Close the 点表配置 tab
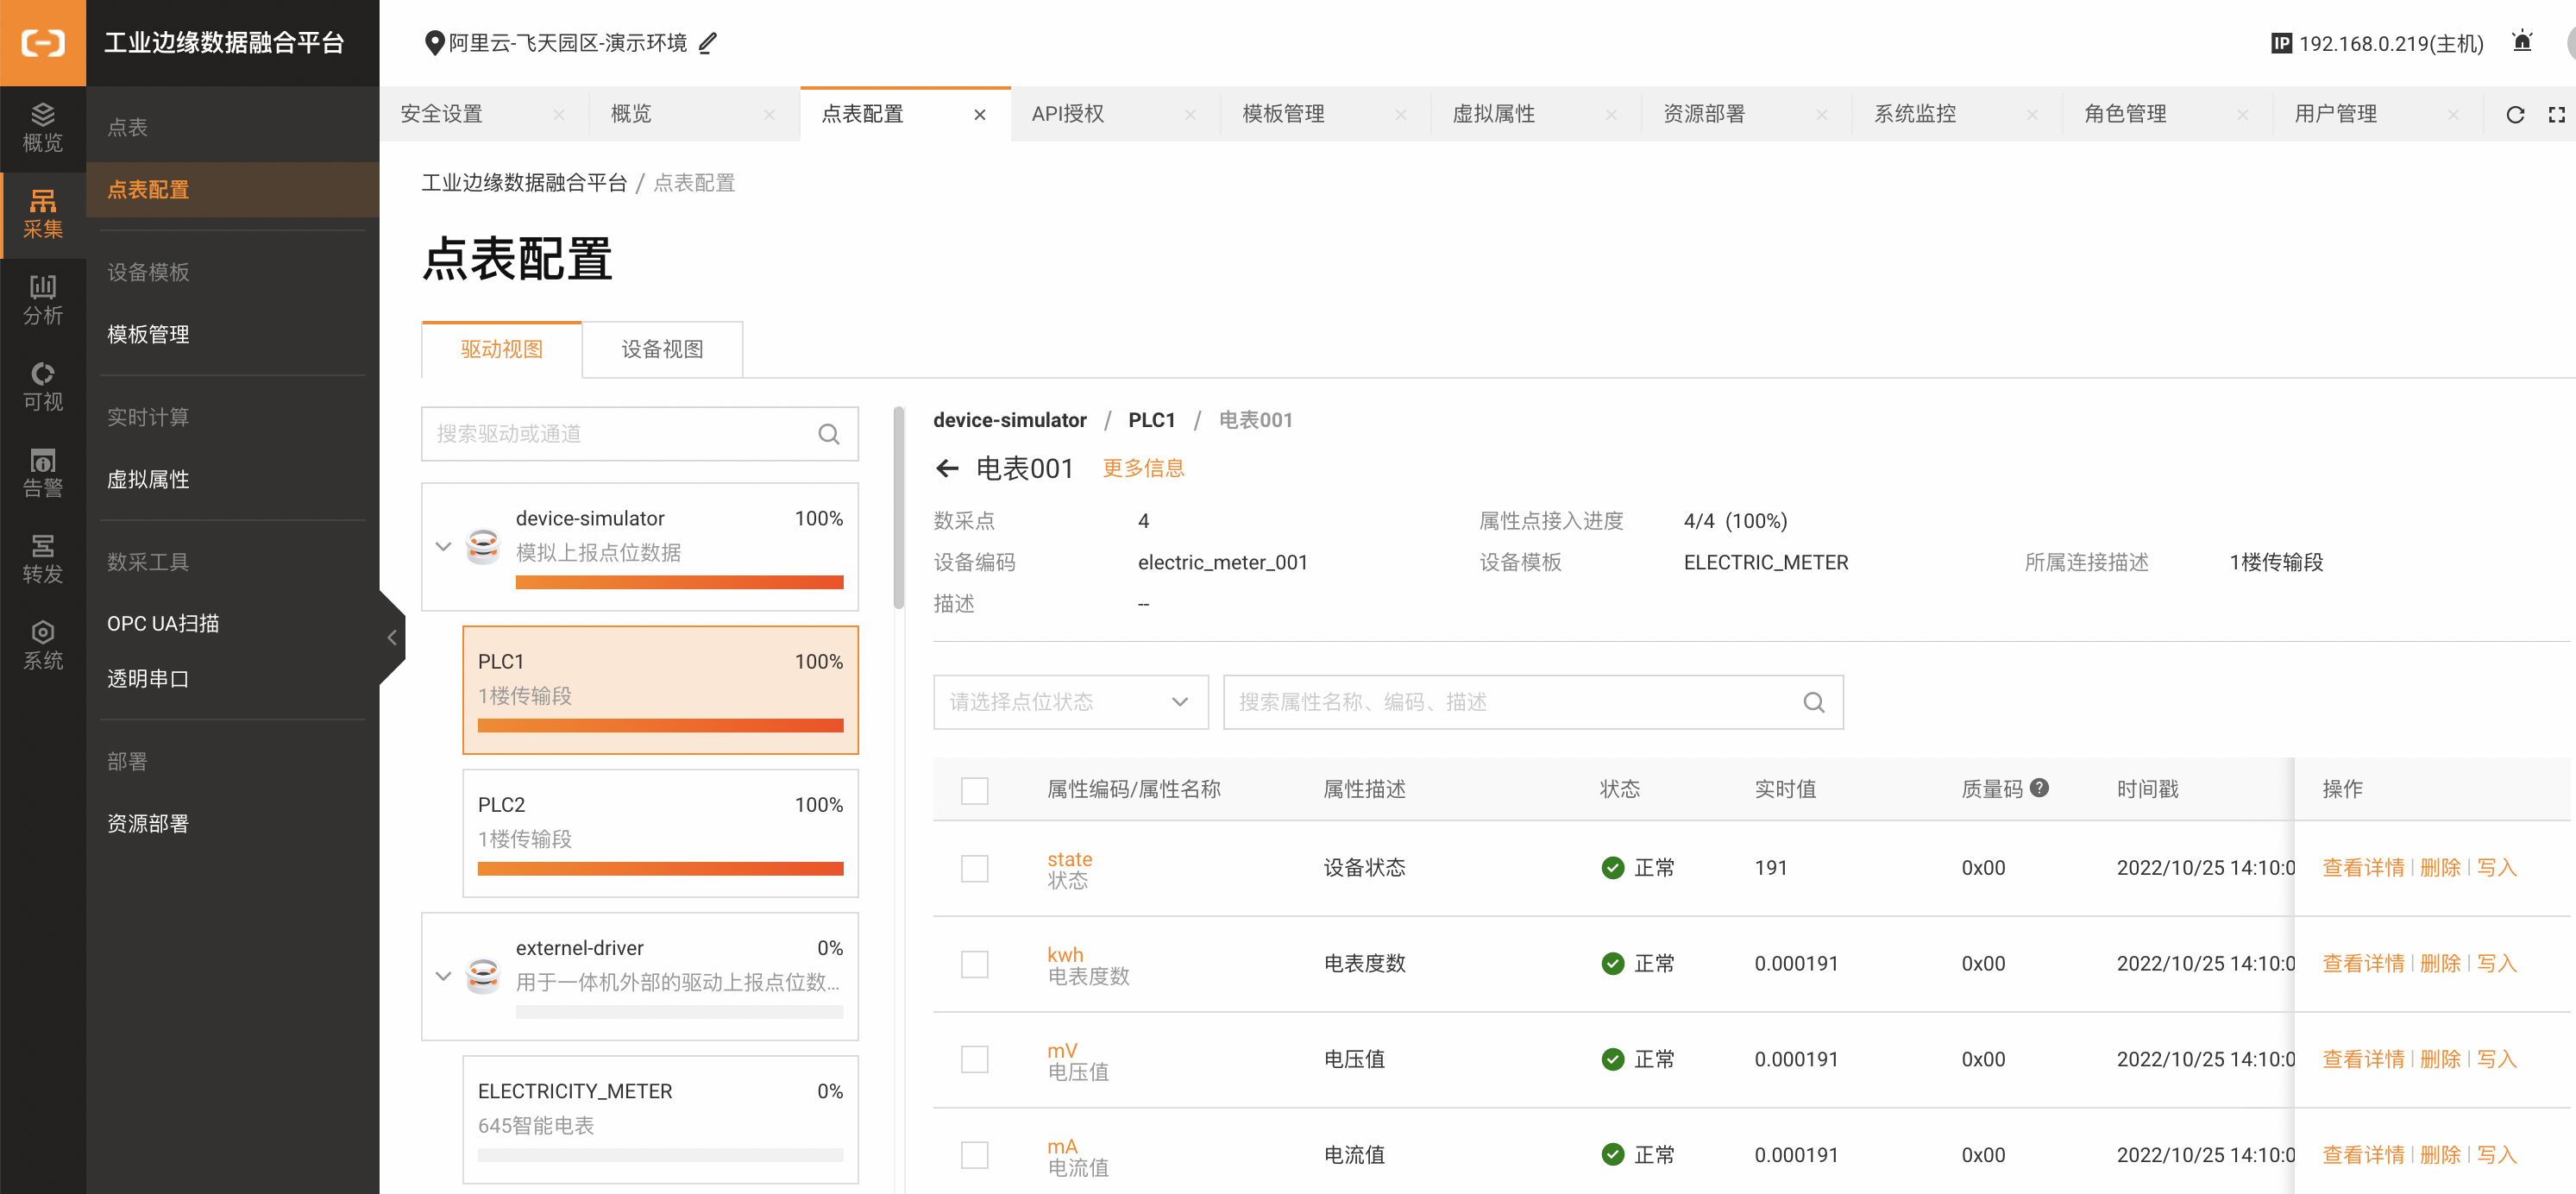2576x1194 pixels. pos(980,115)
